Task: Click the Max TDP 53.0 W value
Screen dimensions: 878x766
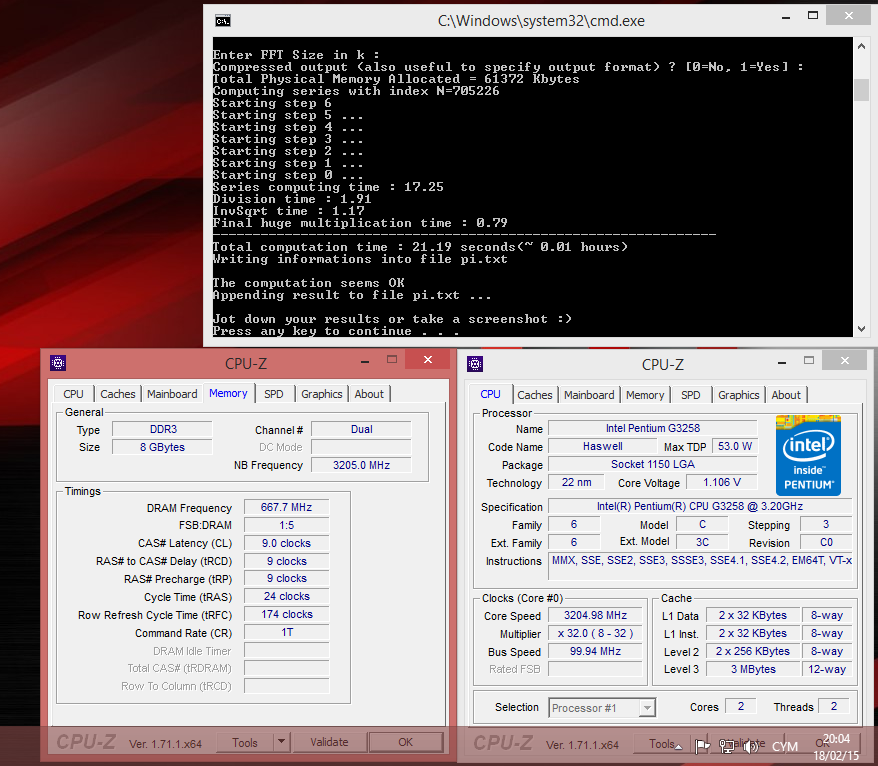Action: click(x=735, y=446)
